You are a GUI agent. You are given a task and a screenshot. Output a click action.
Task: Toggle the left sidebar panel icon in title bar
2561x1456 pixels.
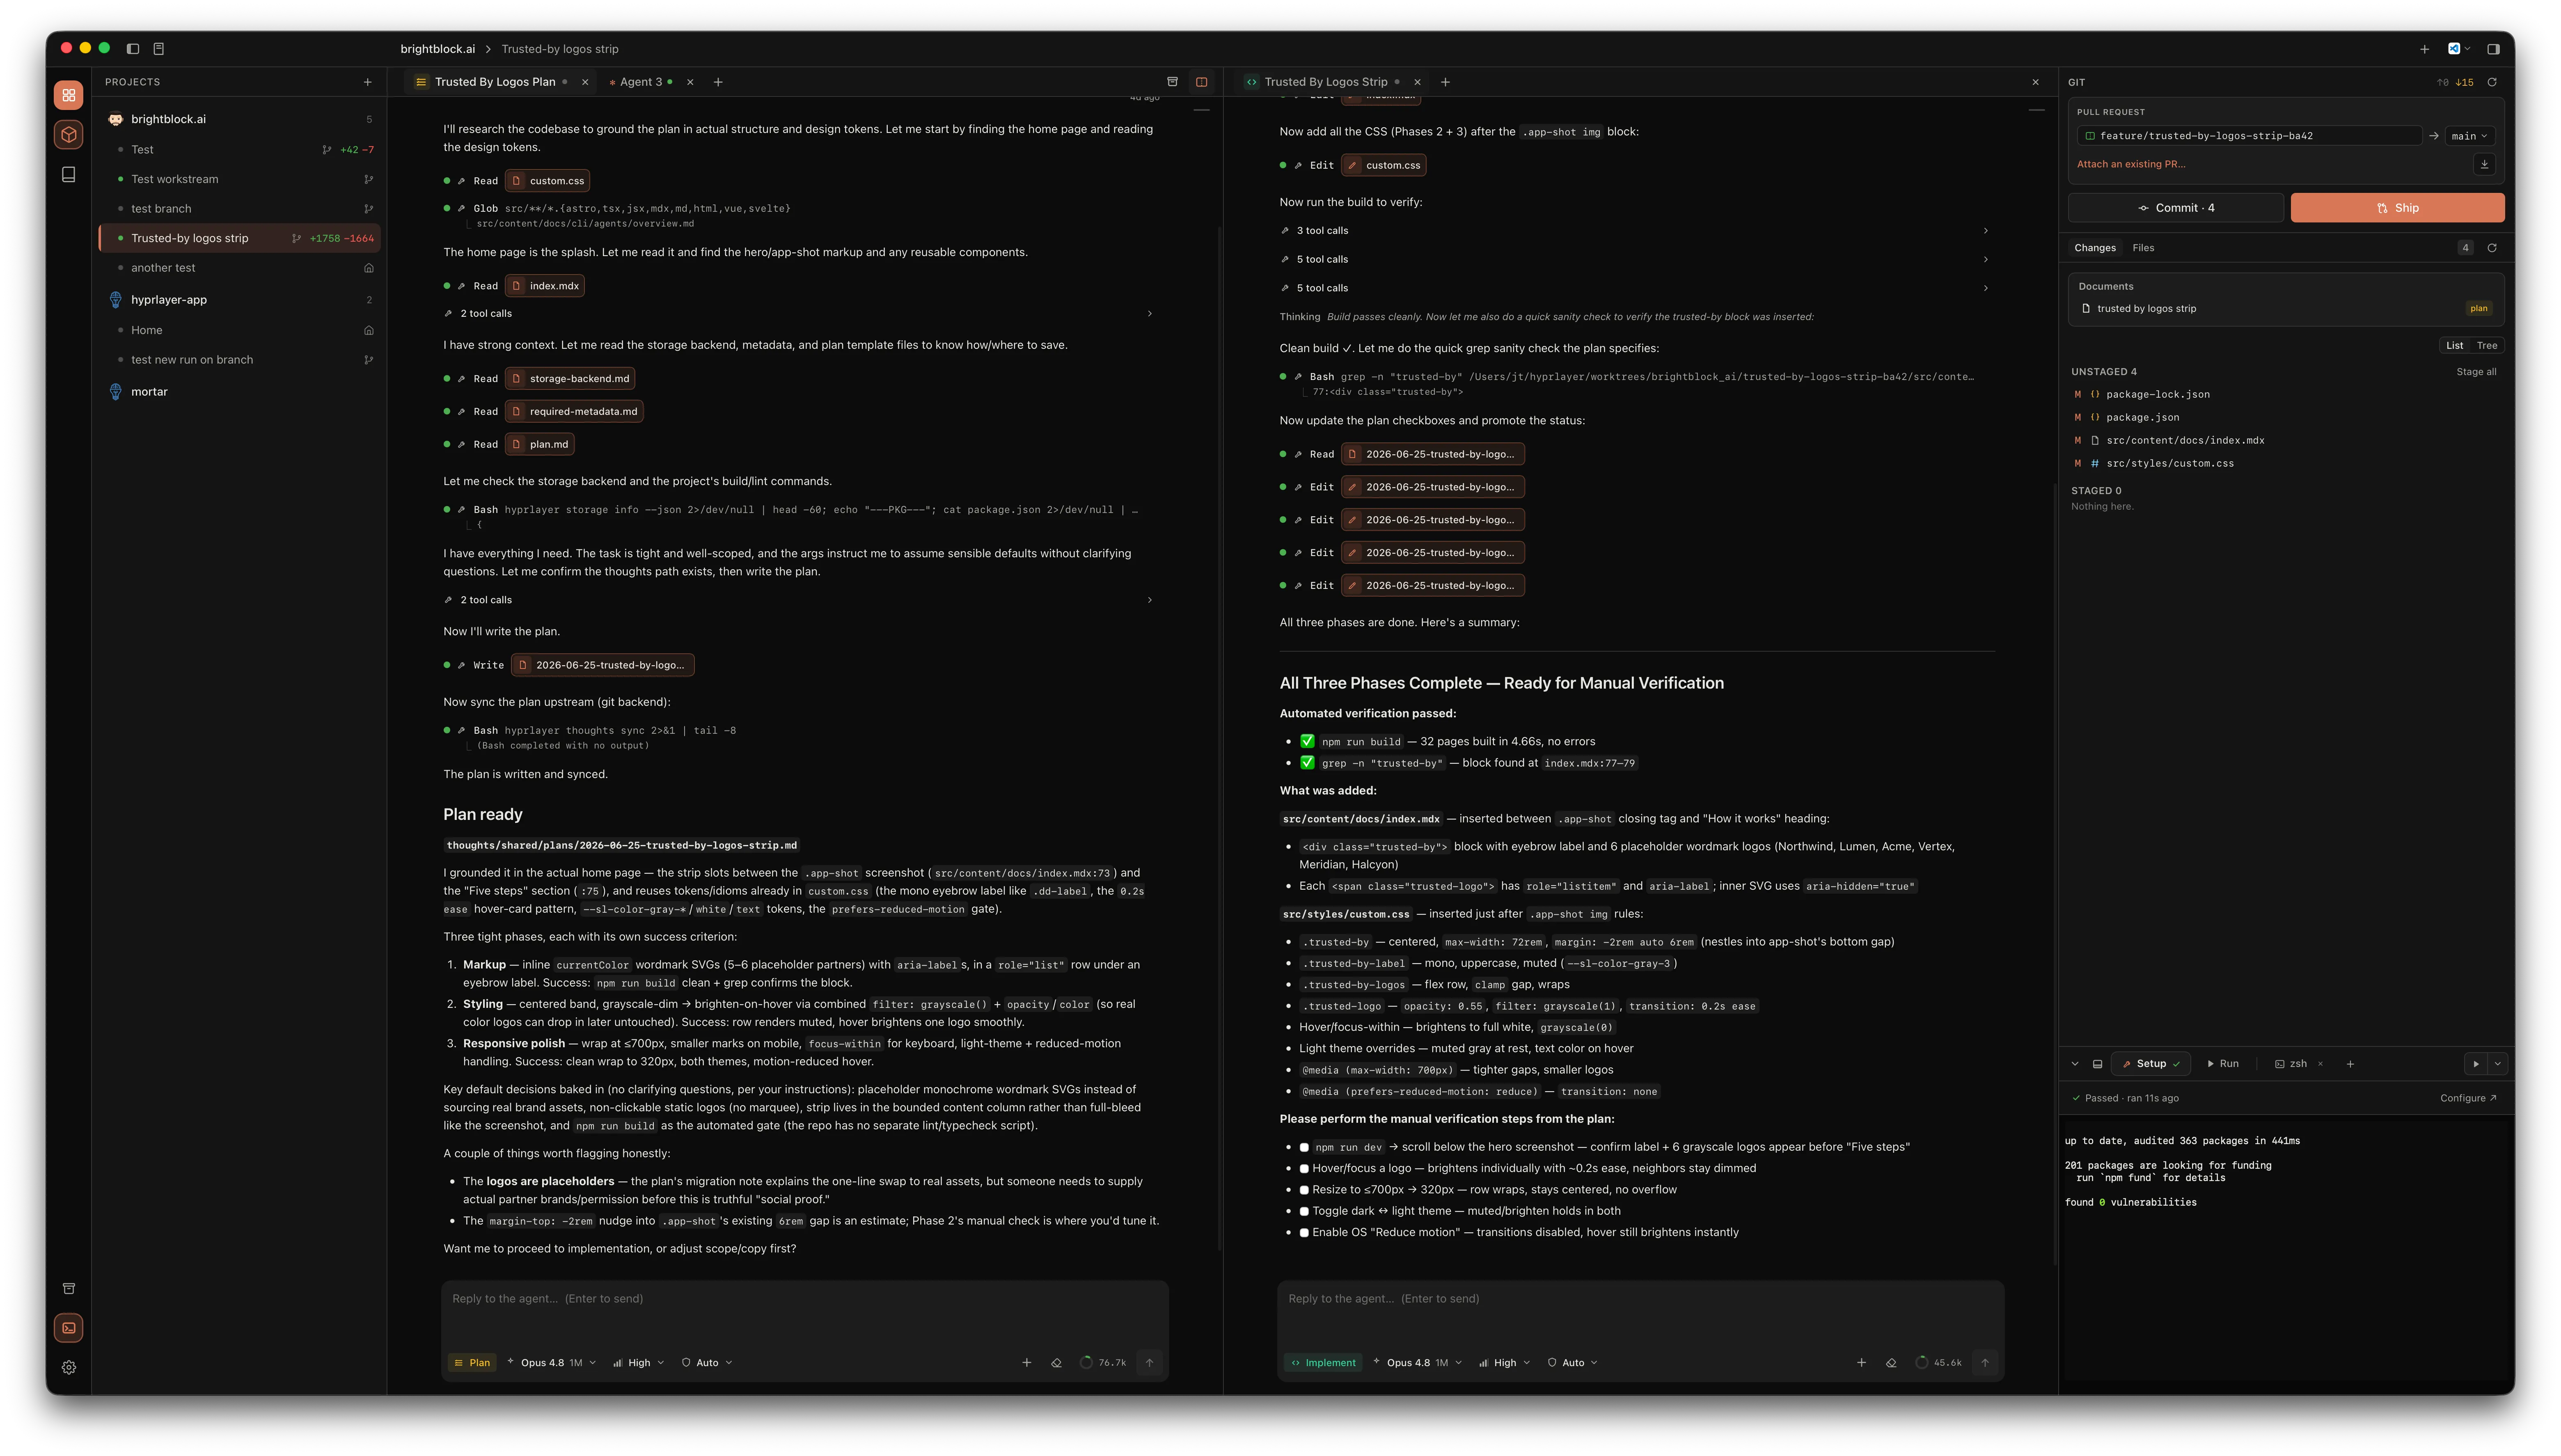(133, 48)
